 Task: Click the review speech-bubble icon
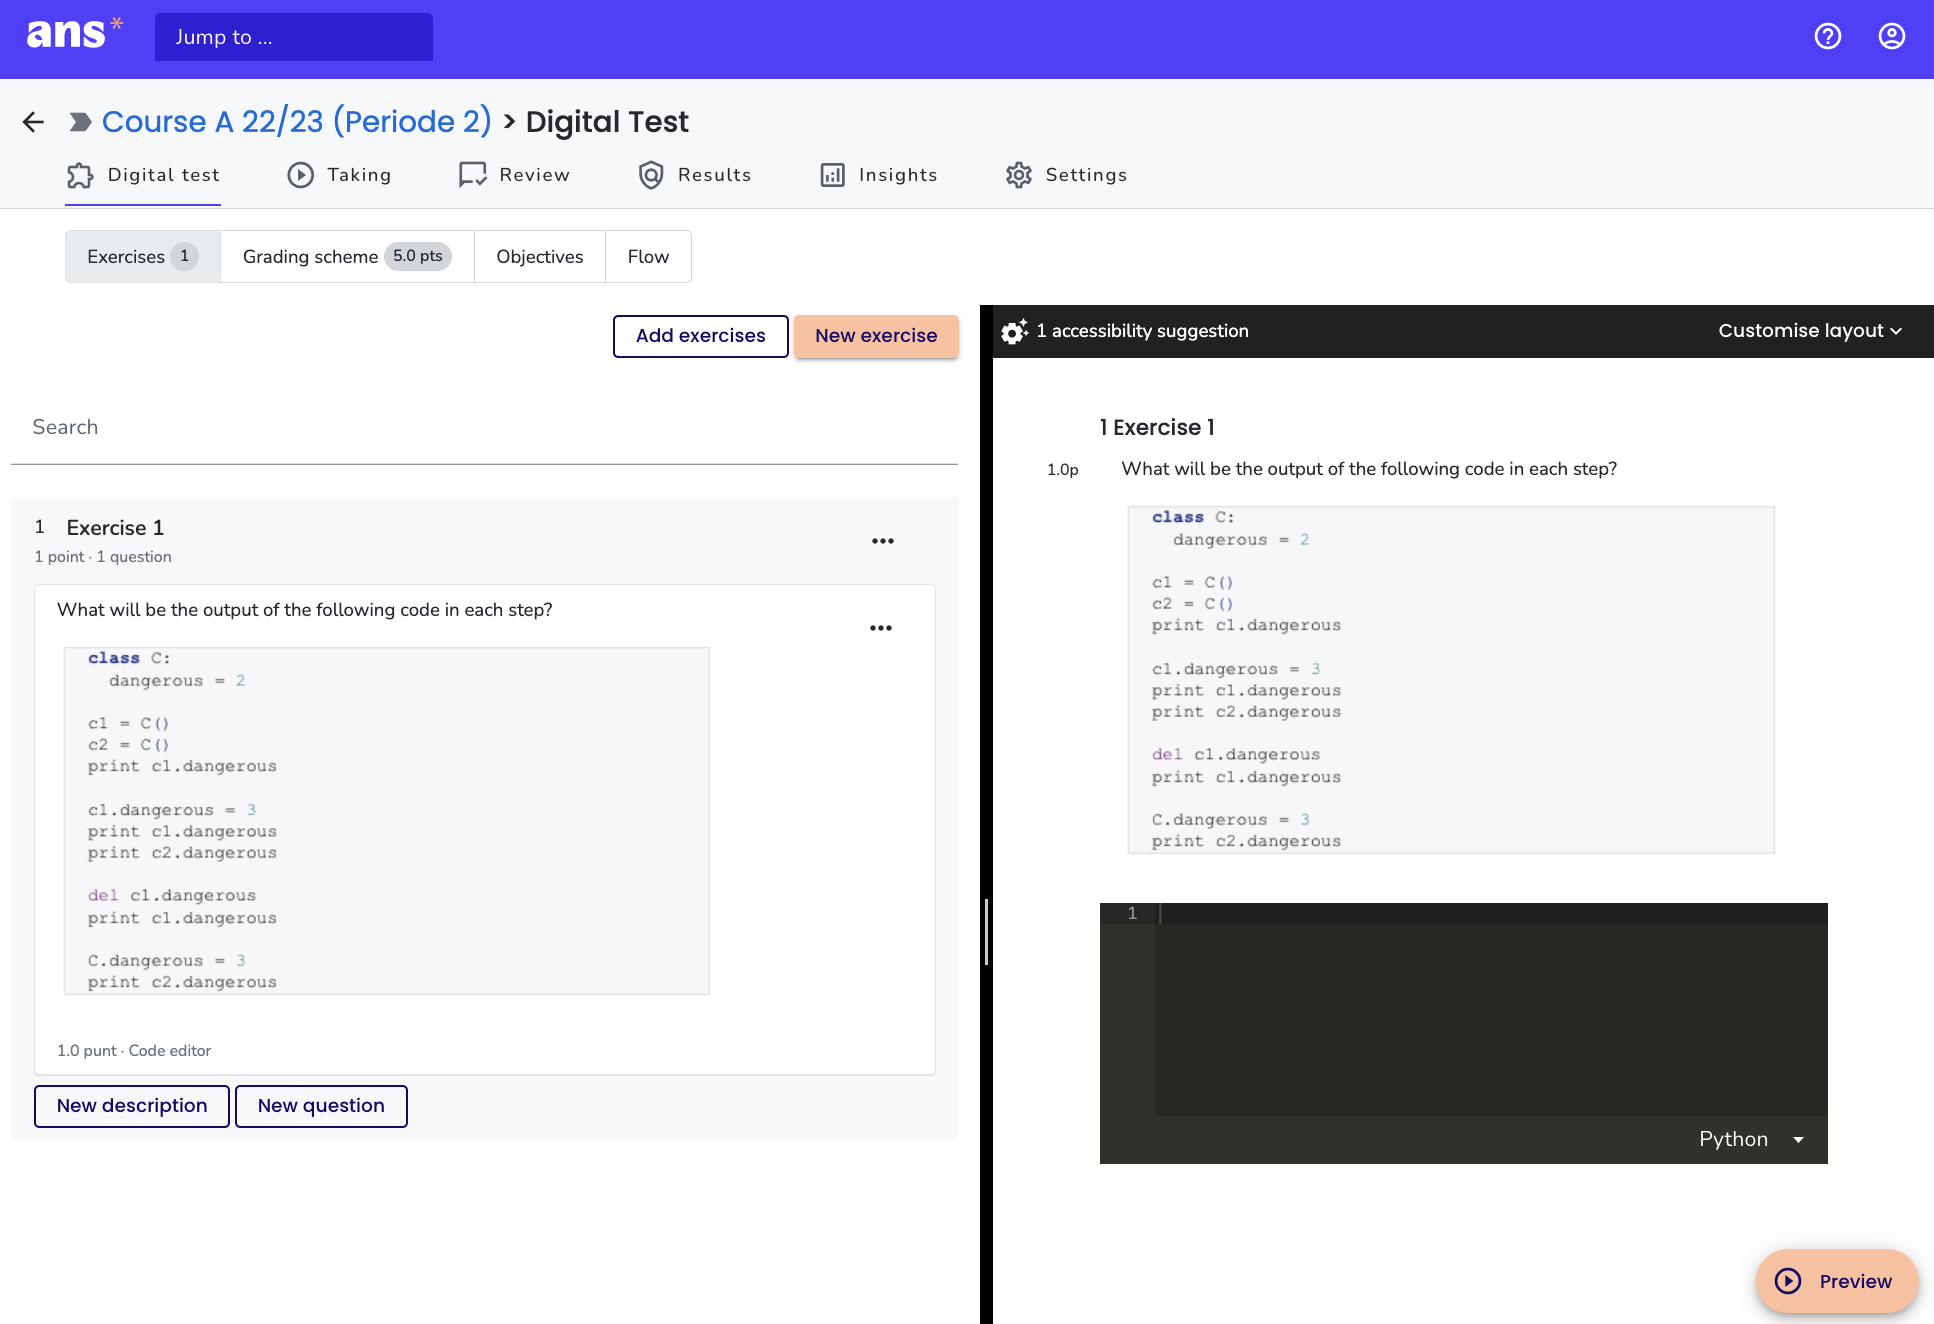(x=472, y=175)
